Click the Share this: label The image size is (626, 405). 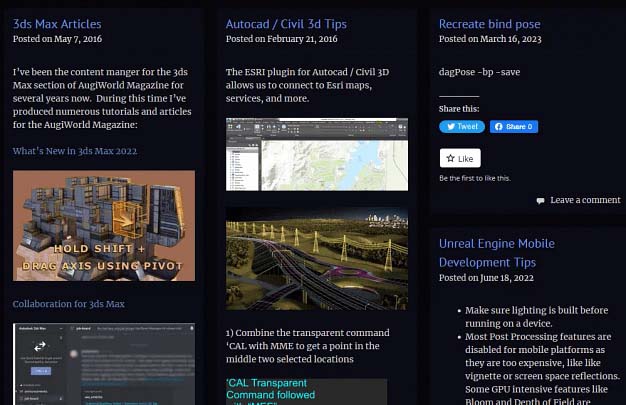coord(459,109)
